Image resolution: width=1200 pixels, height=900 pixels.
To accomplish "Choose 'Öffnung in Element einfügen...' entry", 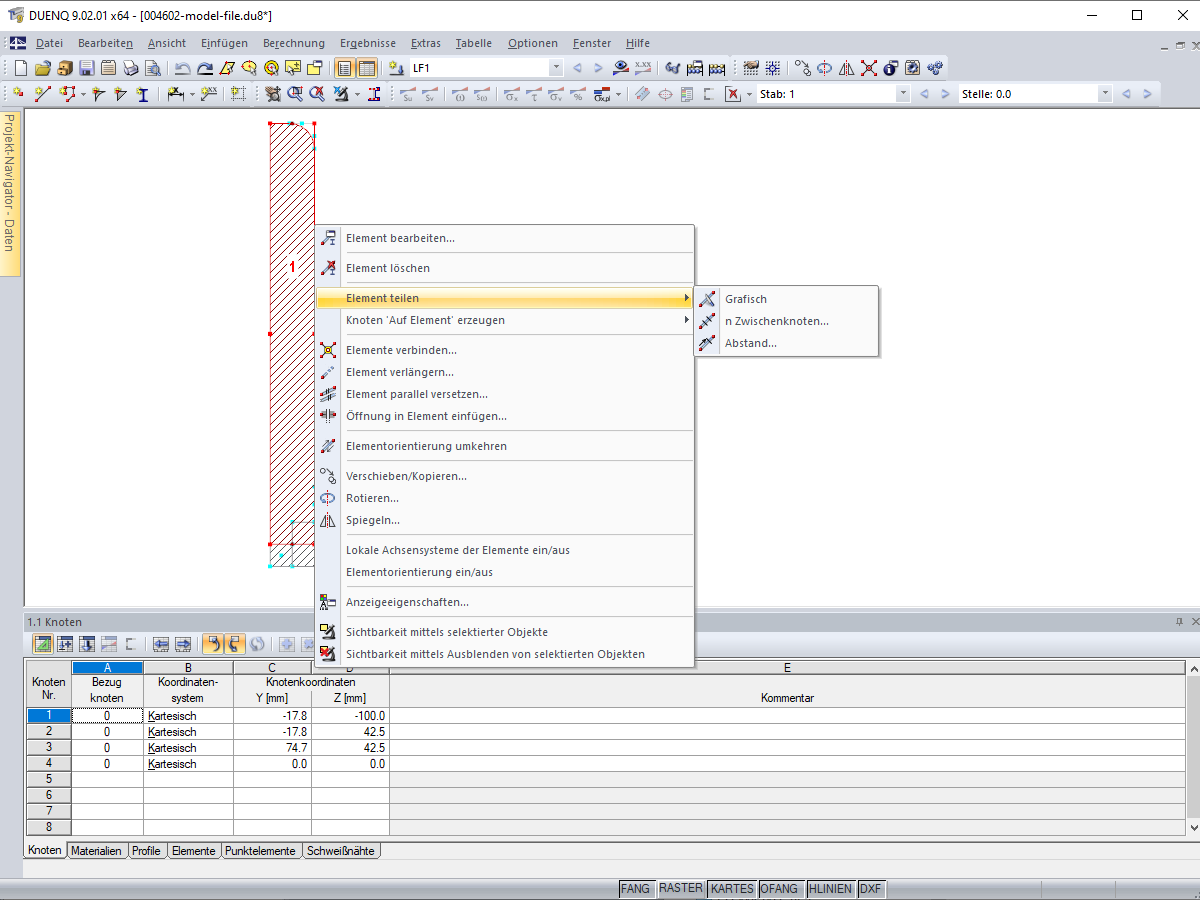I will click(x=504, y=416).
